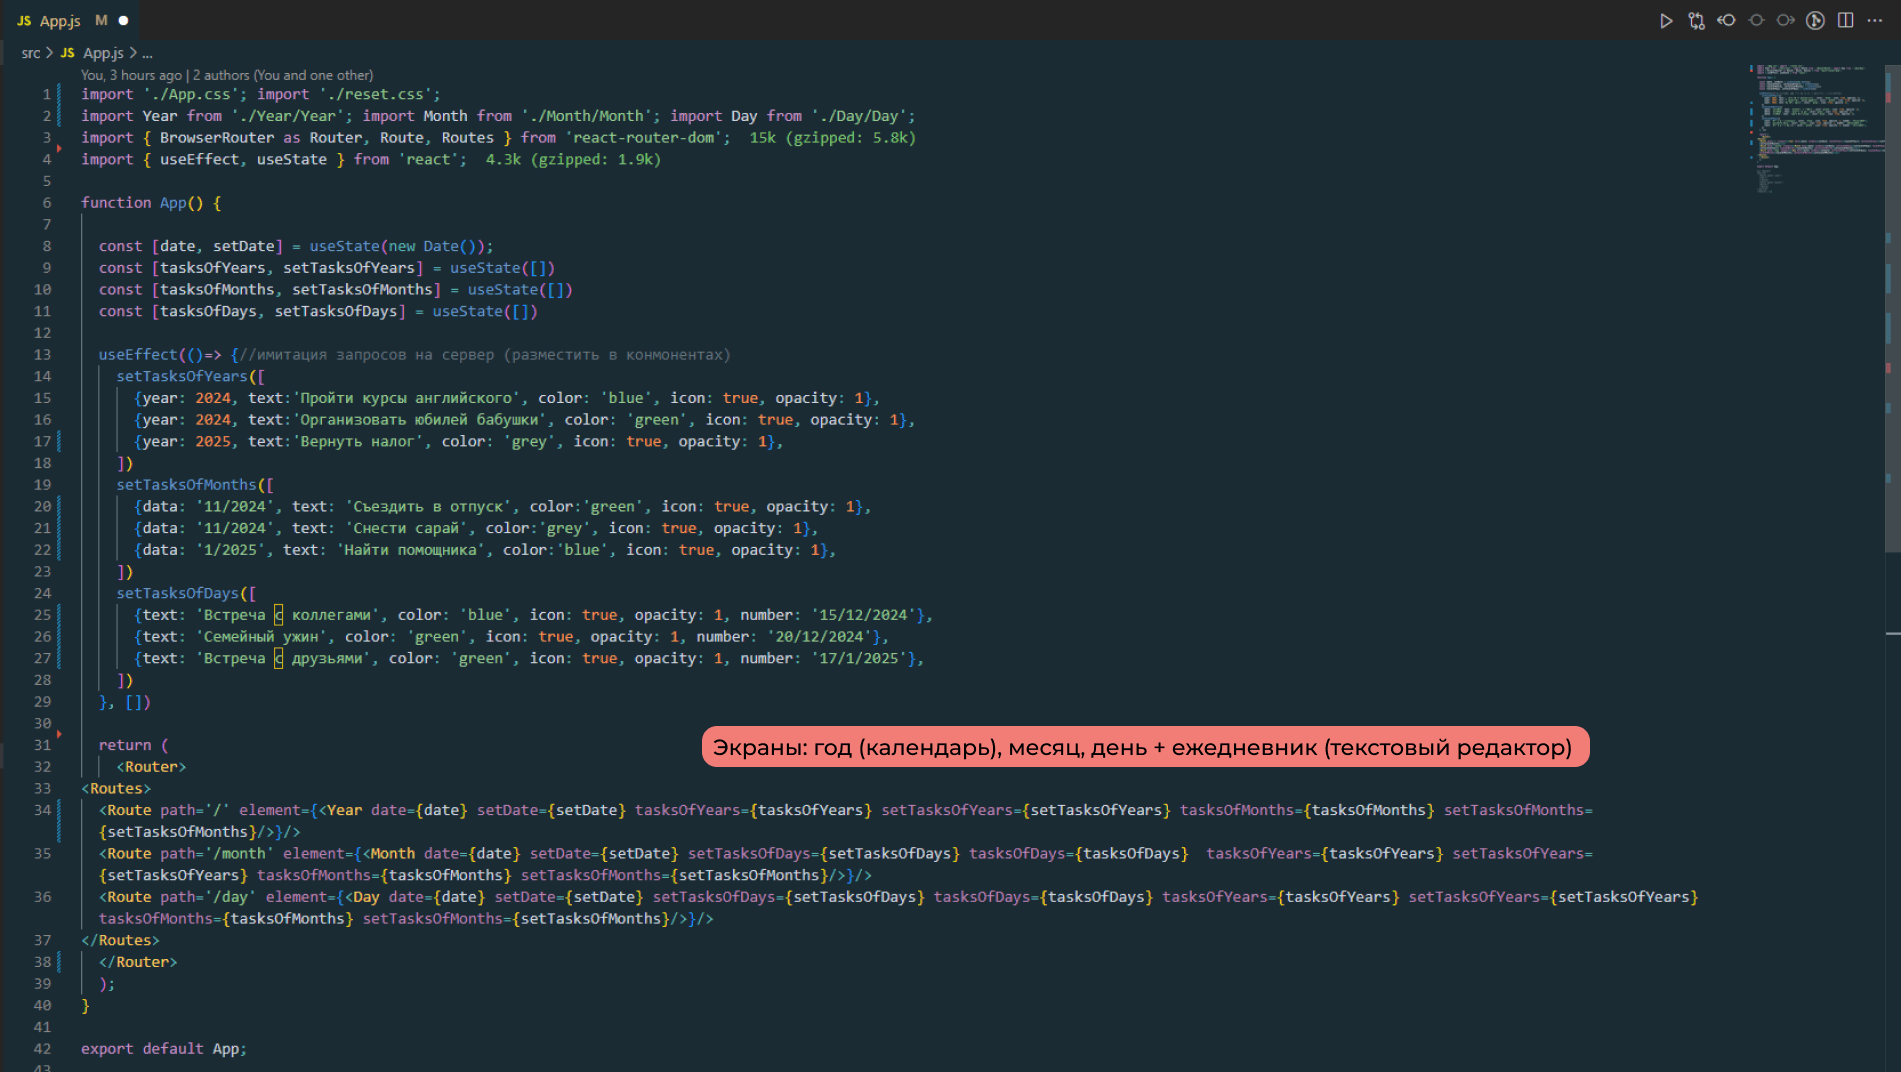Click the src breadcrumb folder
Image resolution: width=1901 pixels, height=1072 pixels.
pyautogui.click(x=31, y=53)
